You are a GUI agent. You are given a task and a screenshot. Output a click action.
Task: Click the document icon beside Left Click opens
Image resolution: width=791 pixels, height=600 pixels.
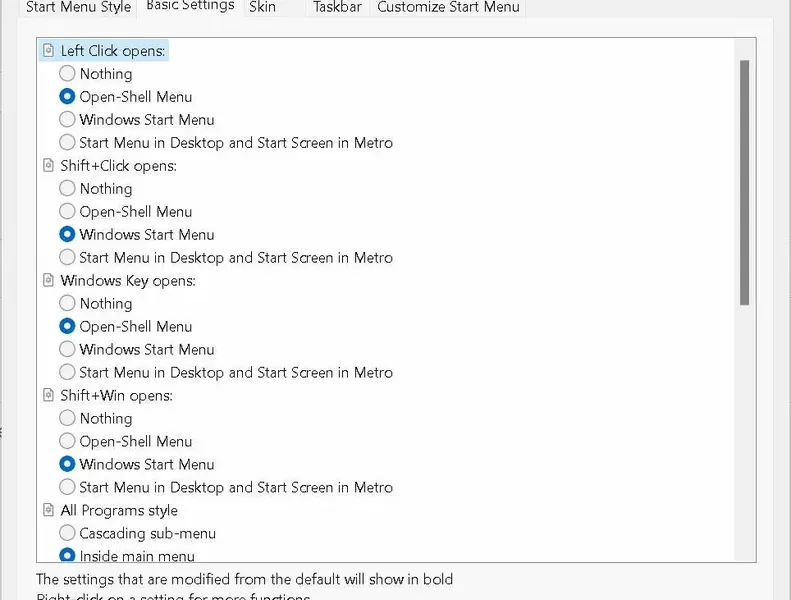pos(48,51)
